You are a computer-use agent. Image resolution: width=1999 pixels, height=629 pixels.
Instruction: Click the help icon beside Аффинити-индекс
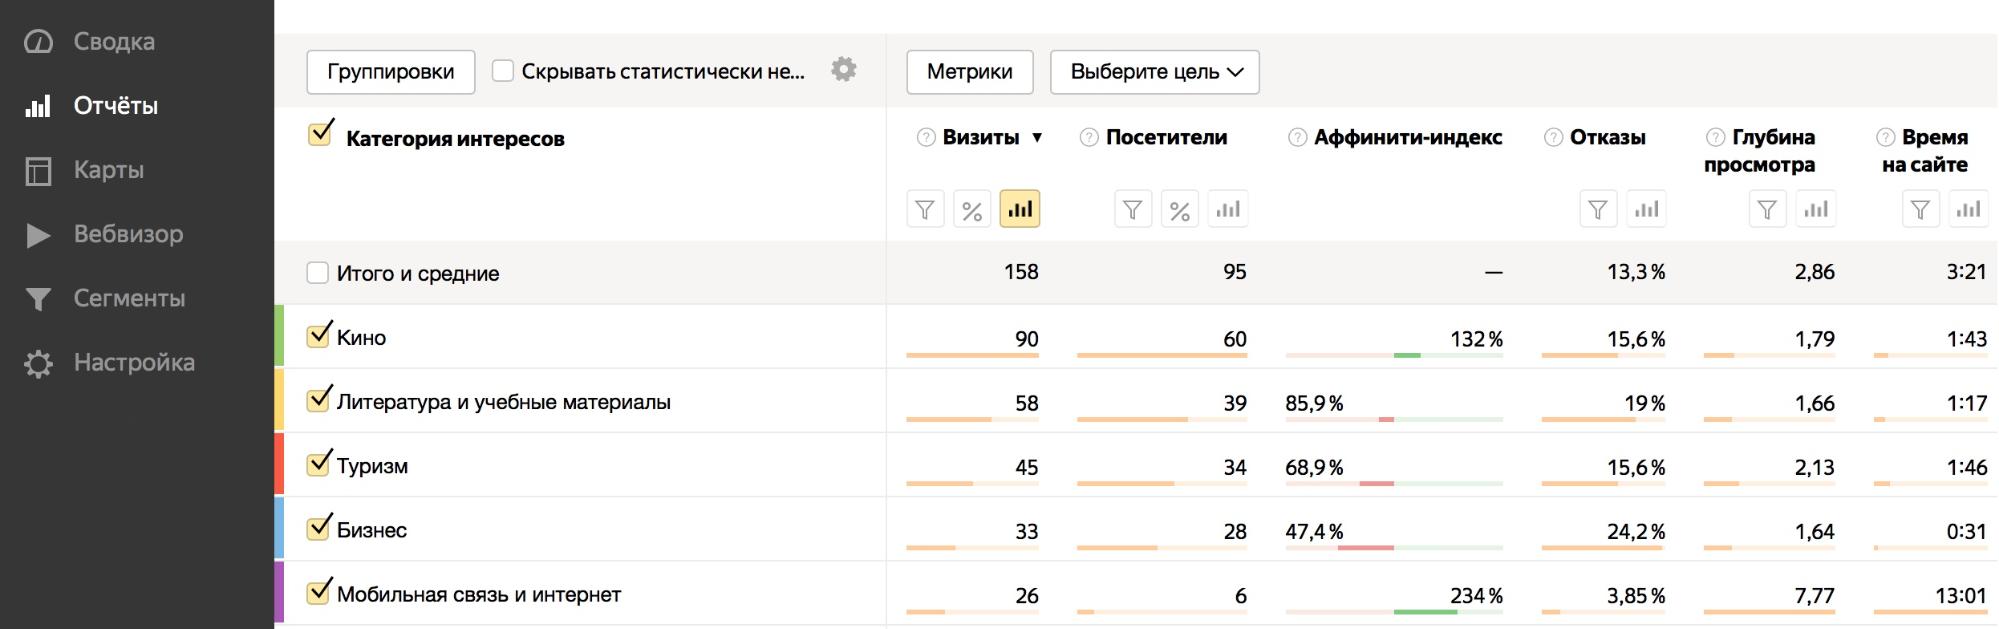click(x=1297, y=138)
